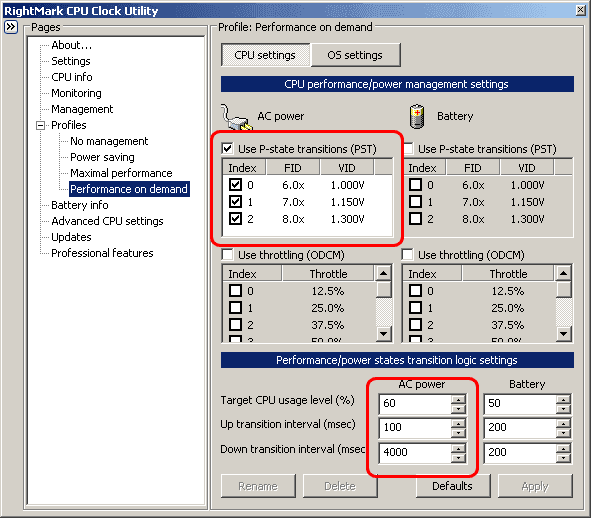
Task: Increase AC power up transition interval
Action: click(458, 424)
